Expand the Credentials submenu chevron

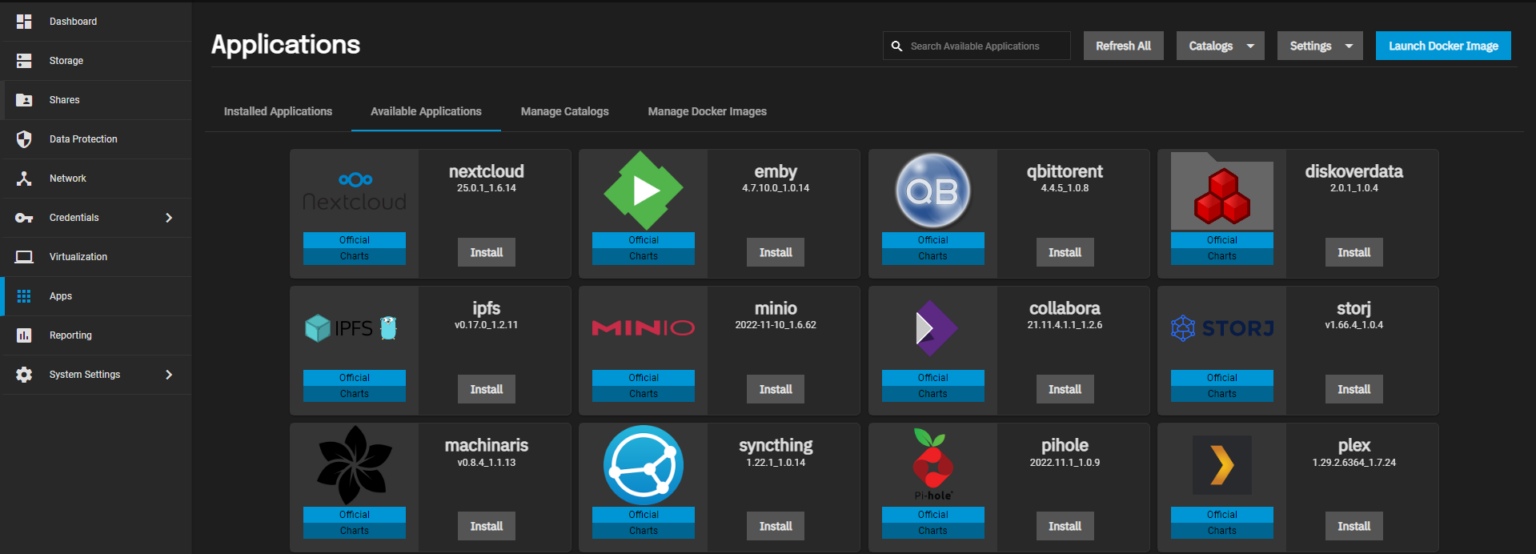(169, 217)
